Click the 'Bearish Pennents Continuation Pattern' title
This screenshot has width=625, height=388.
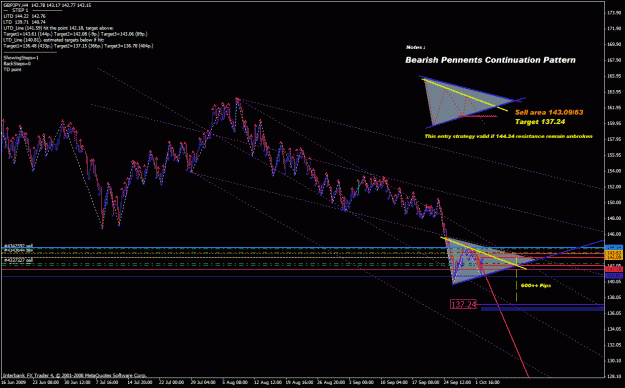tap(490, 60)
